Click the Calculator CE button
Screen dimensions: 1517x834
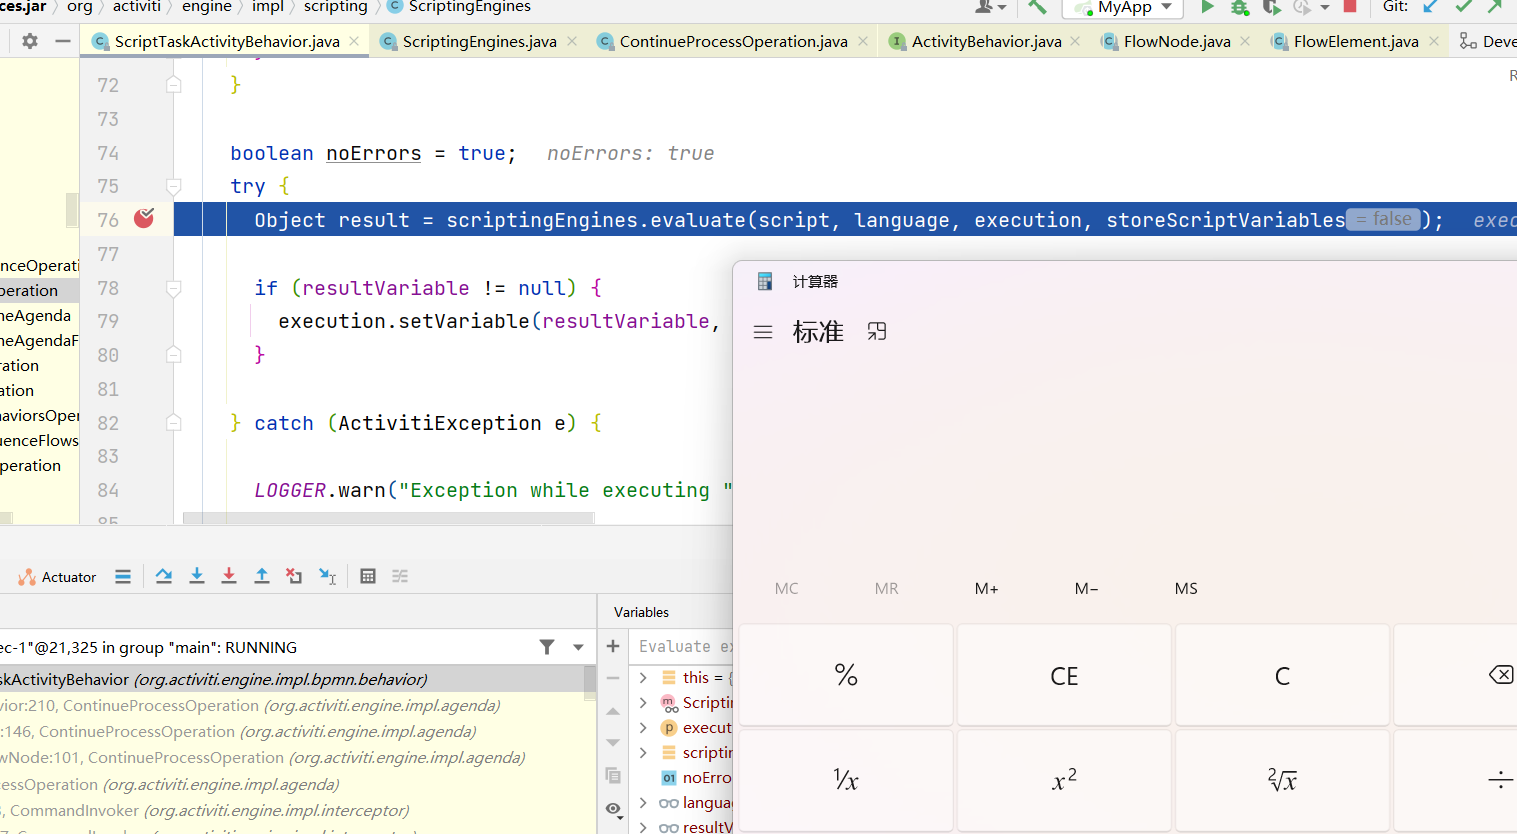(1064, 676)
